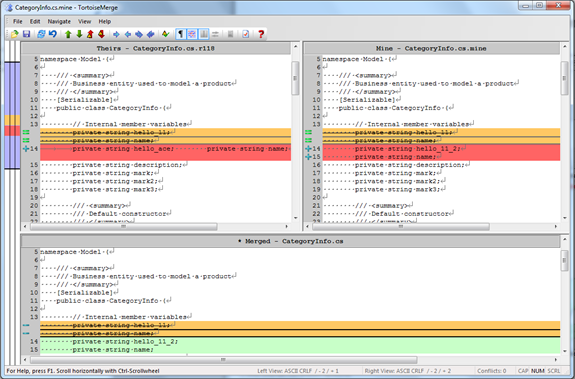The image size is (575, 379).
Task: Click Merged green line 15 'private string name;'
Action: pos(113,349)
